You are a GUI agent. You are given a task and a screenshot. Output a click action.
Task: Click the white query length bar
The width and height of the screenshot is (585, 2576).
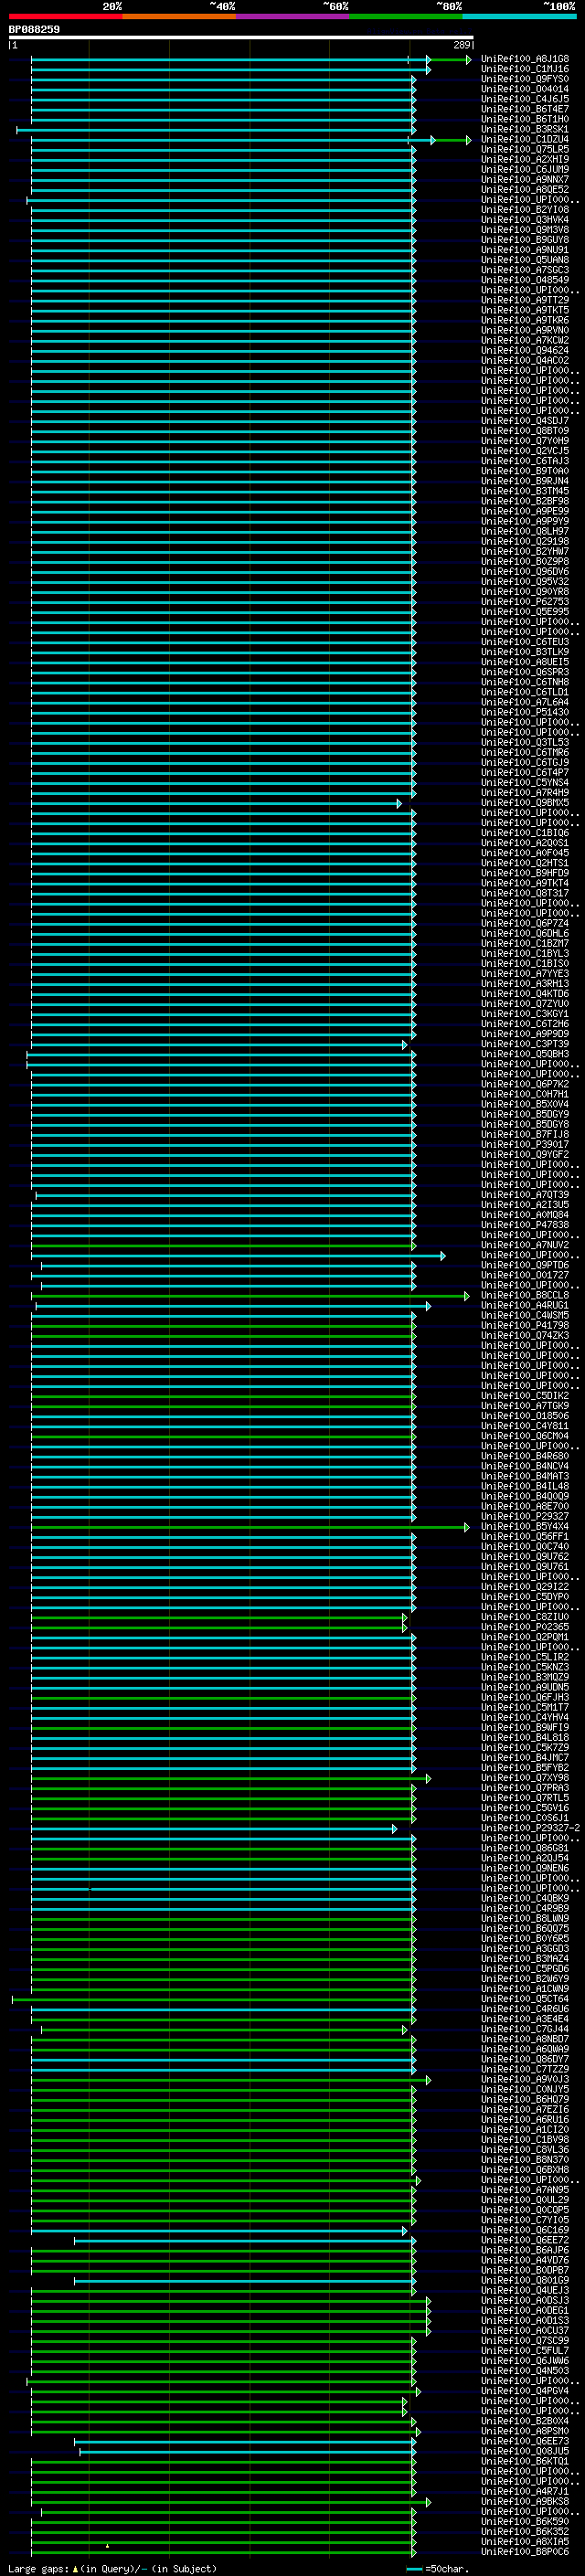(x=241, y=38)
